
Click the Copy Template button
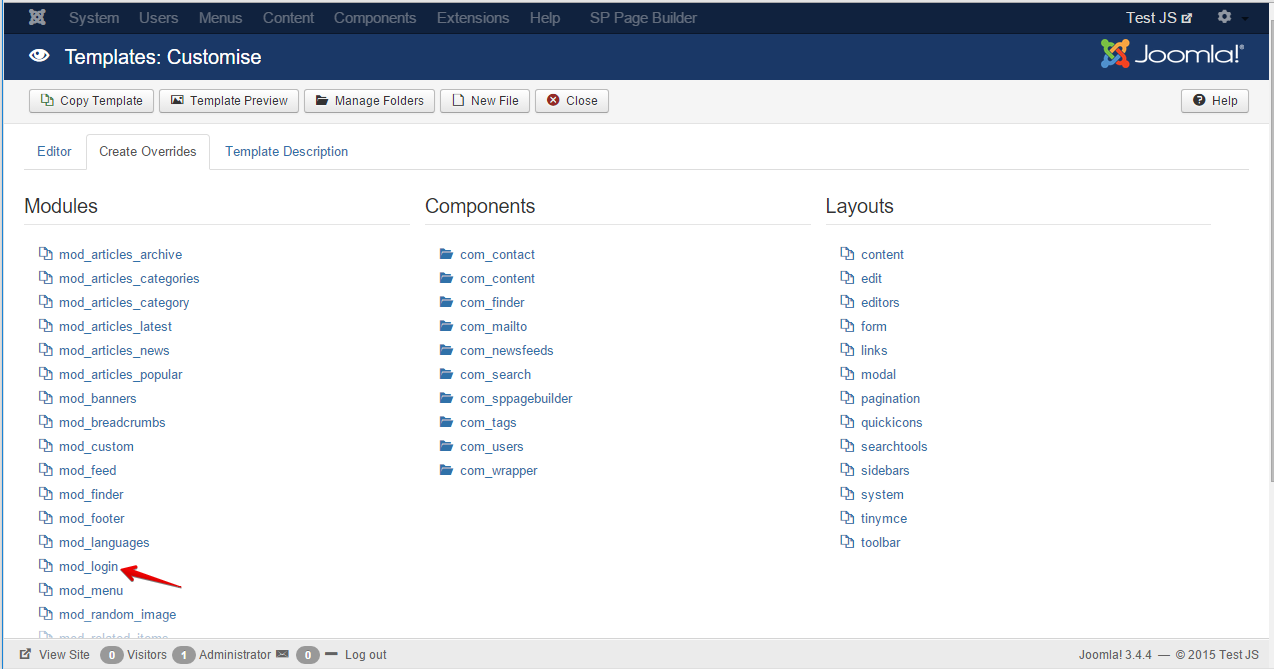(x=91, y=100)
